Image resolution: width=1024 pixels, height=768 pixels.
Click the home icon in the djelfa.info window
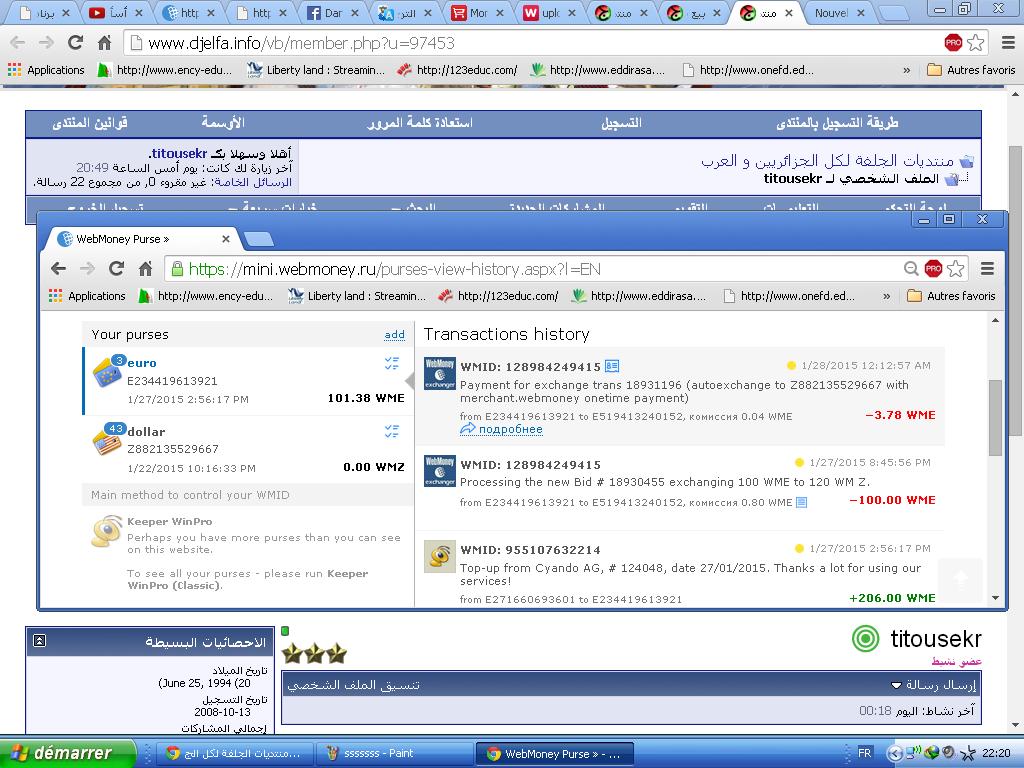(x=104, y=42)
